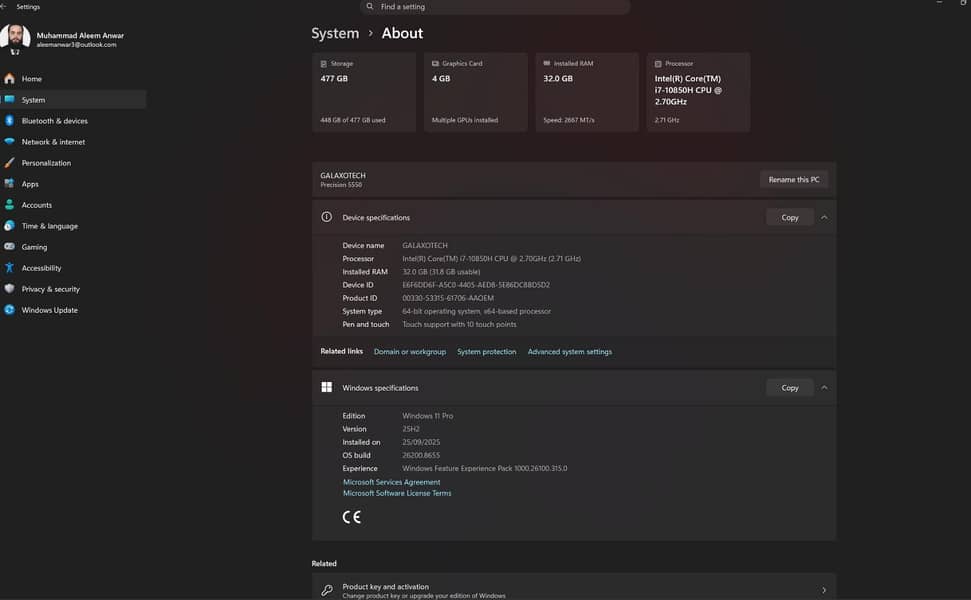Open Privacy & security shield icon
Screen dimensions: 971x600
9,289
